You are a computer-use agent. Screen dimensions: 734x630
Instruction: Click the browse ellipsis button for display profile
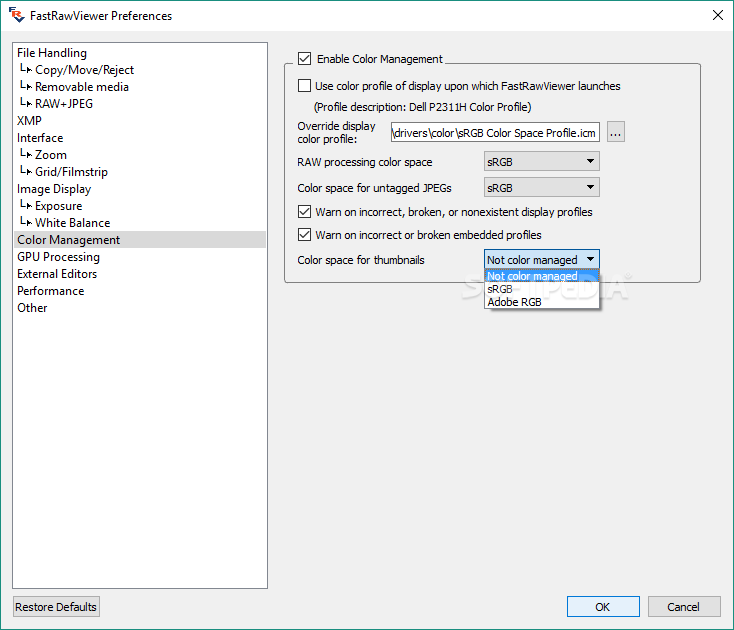(616, 132)
